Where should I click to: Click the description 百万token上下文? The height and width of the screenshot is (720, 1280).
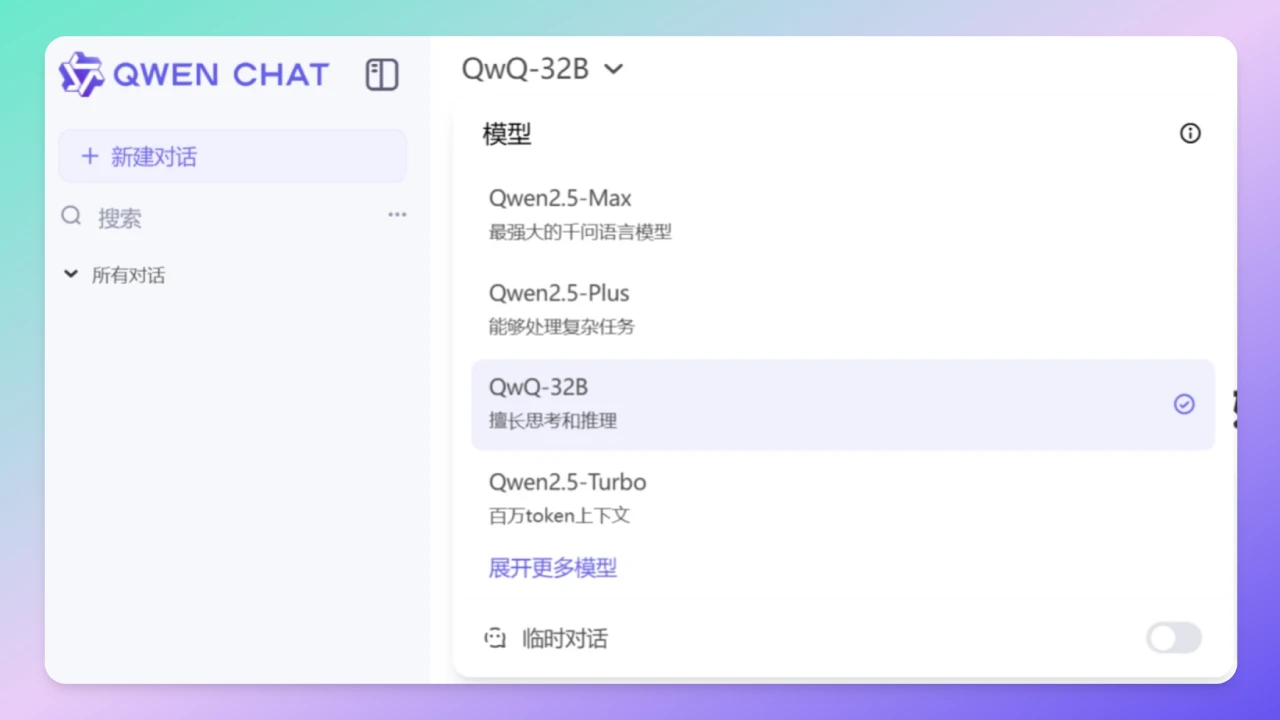559,516
